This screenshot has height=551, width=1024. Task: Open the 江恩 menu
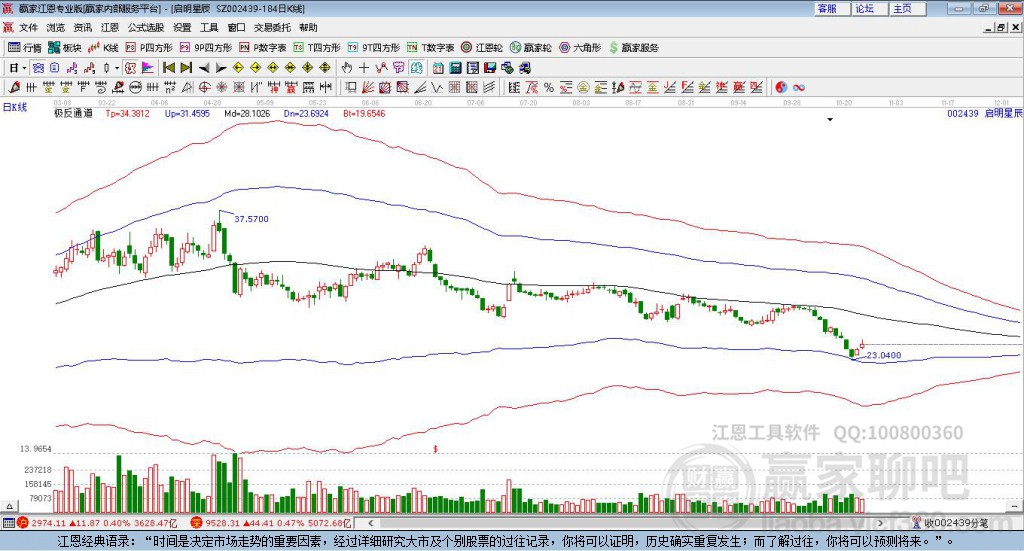[110, 27]
